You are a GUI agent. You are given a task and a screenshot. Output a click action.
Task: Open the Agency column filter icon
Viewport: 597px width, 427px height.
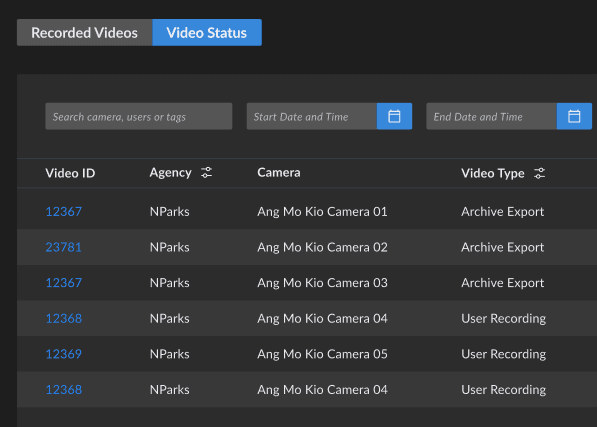207,173
